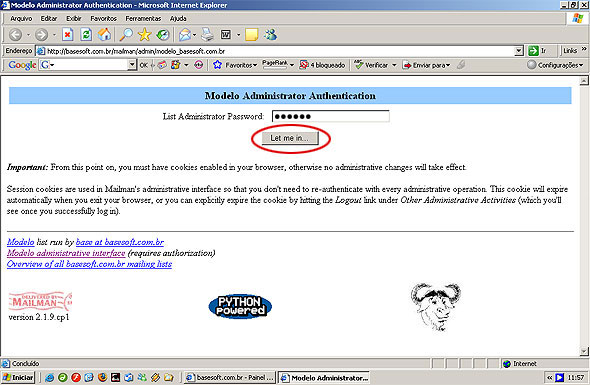Focus the List Administrator Password field
The height and width of the screenshot is (385, 590).
click(x=330, y=116)
